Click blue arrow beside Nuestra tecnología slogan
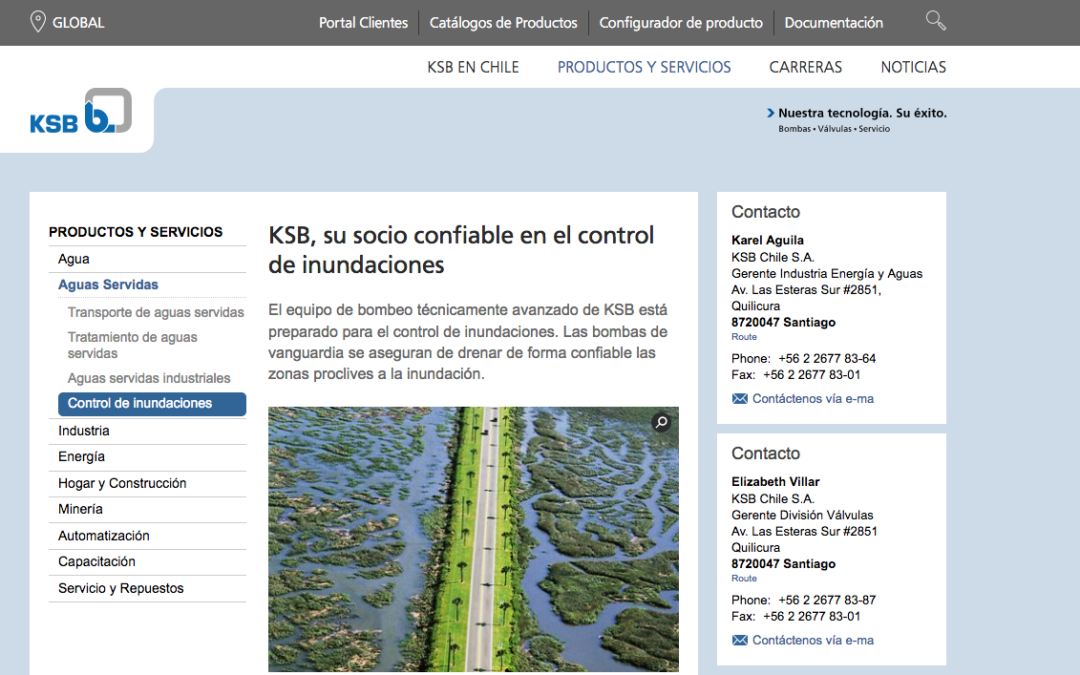Image resolution: width=1080 pixels, height=675 pixels. click(771, 113)
